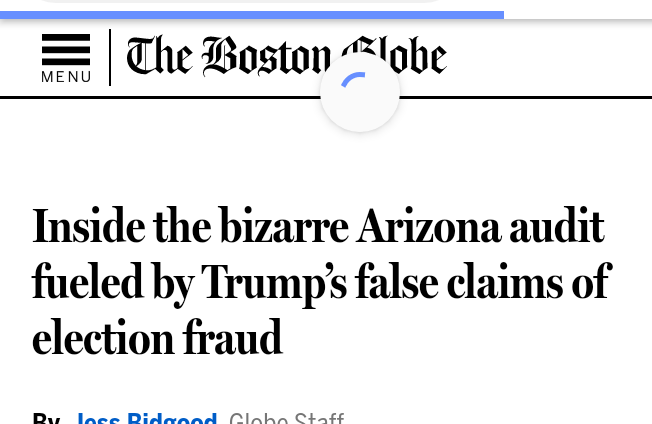Click the vertical divider beside the logo
652x424 pixels.
(x=110, y=57)
